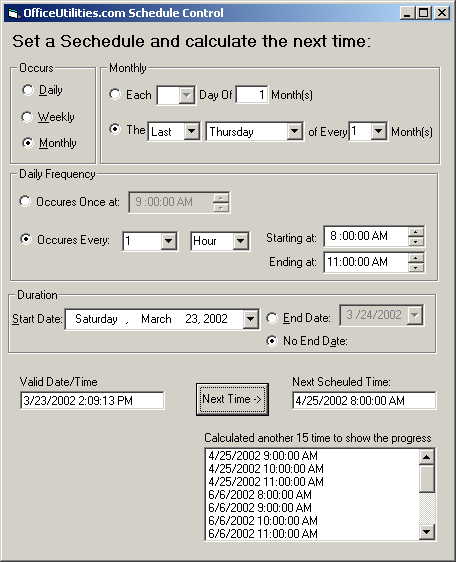This screenshot has height=562, width=456.
Task: Open the Occures Every interval dropdown
Action: coord(168,241)
